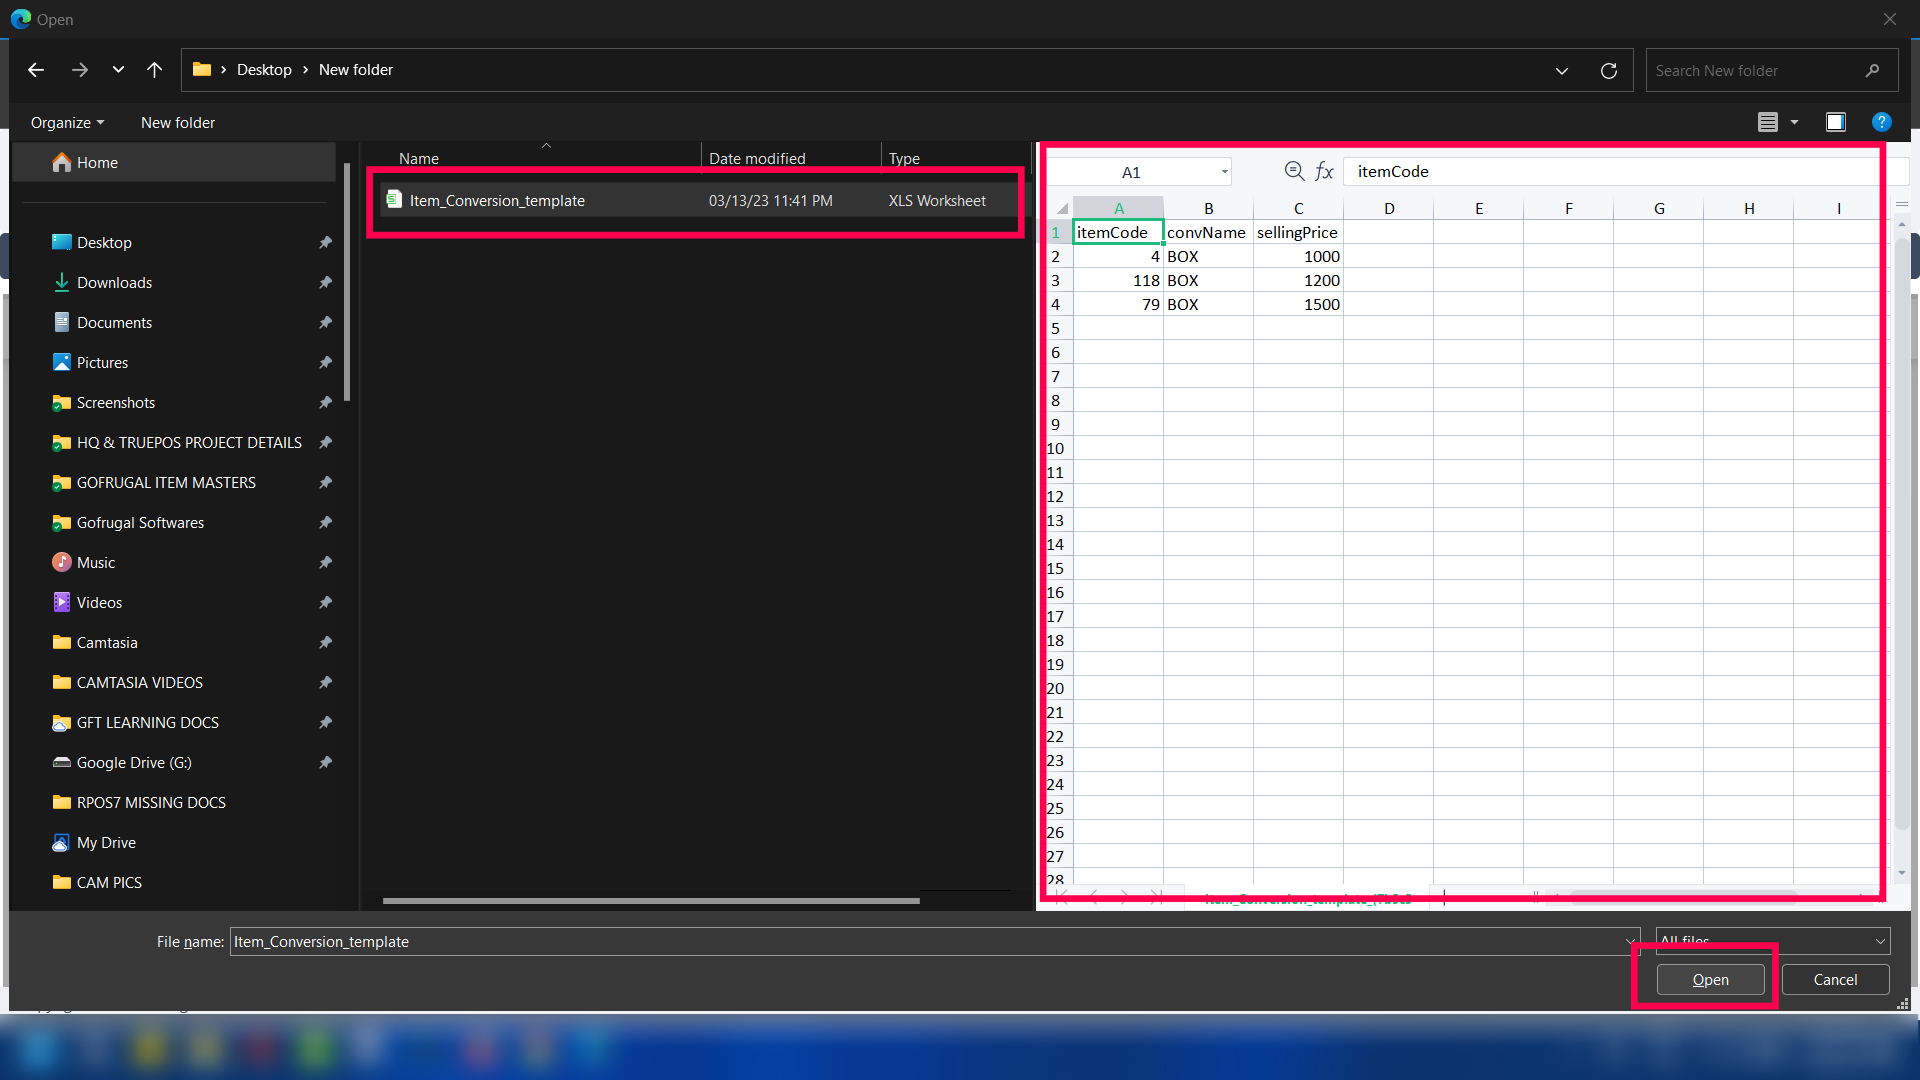Select the Item_Conversion_template file
The width and height of the screenshot is (1920, 1080).
coord(497,201)
